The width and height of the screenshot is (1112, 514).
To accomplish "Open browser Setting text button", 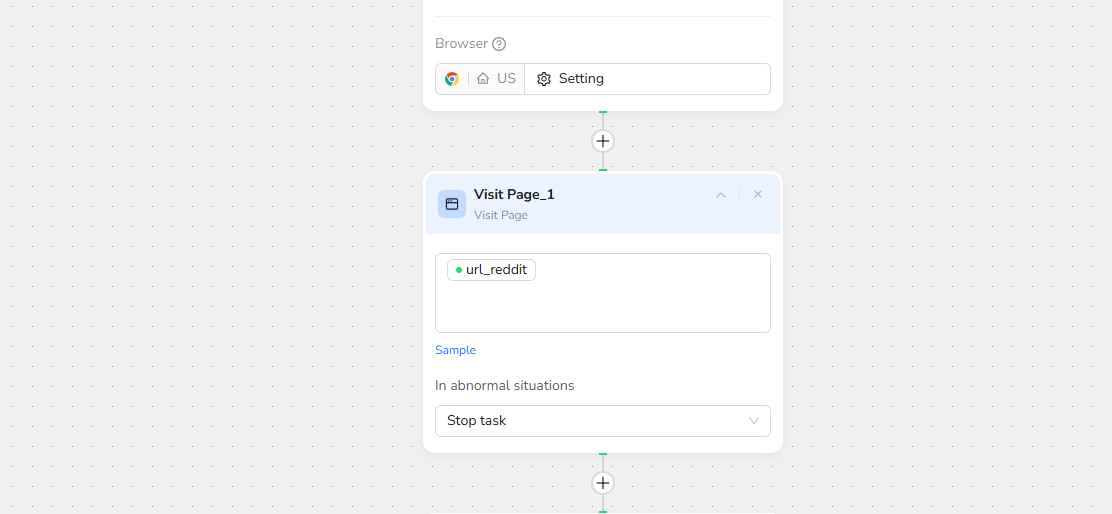I will click(581, 79).
